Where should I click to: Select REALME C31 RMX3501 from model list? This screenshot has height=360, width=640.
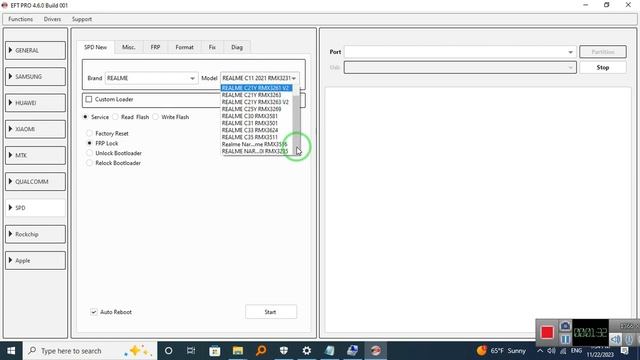tap(257, 123)
